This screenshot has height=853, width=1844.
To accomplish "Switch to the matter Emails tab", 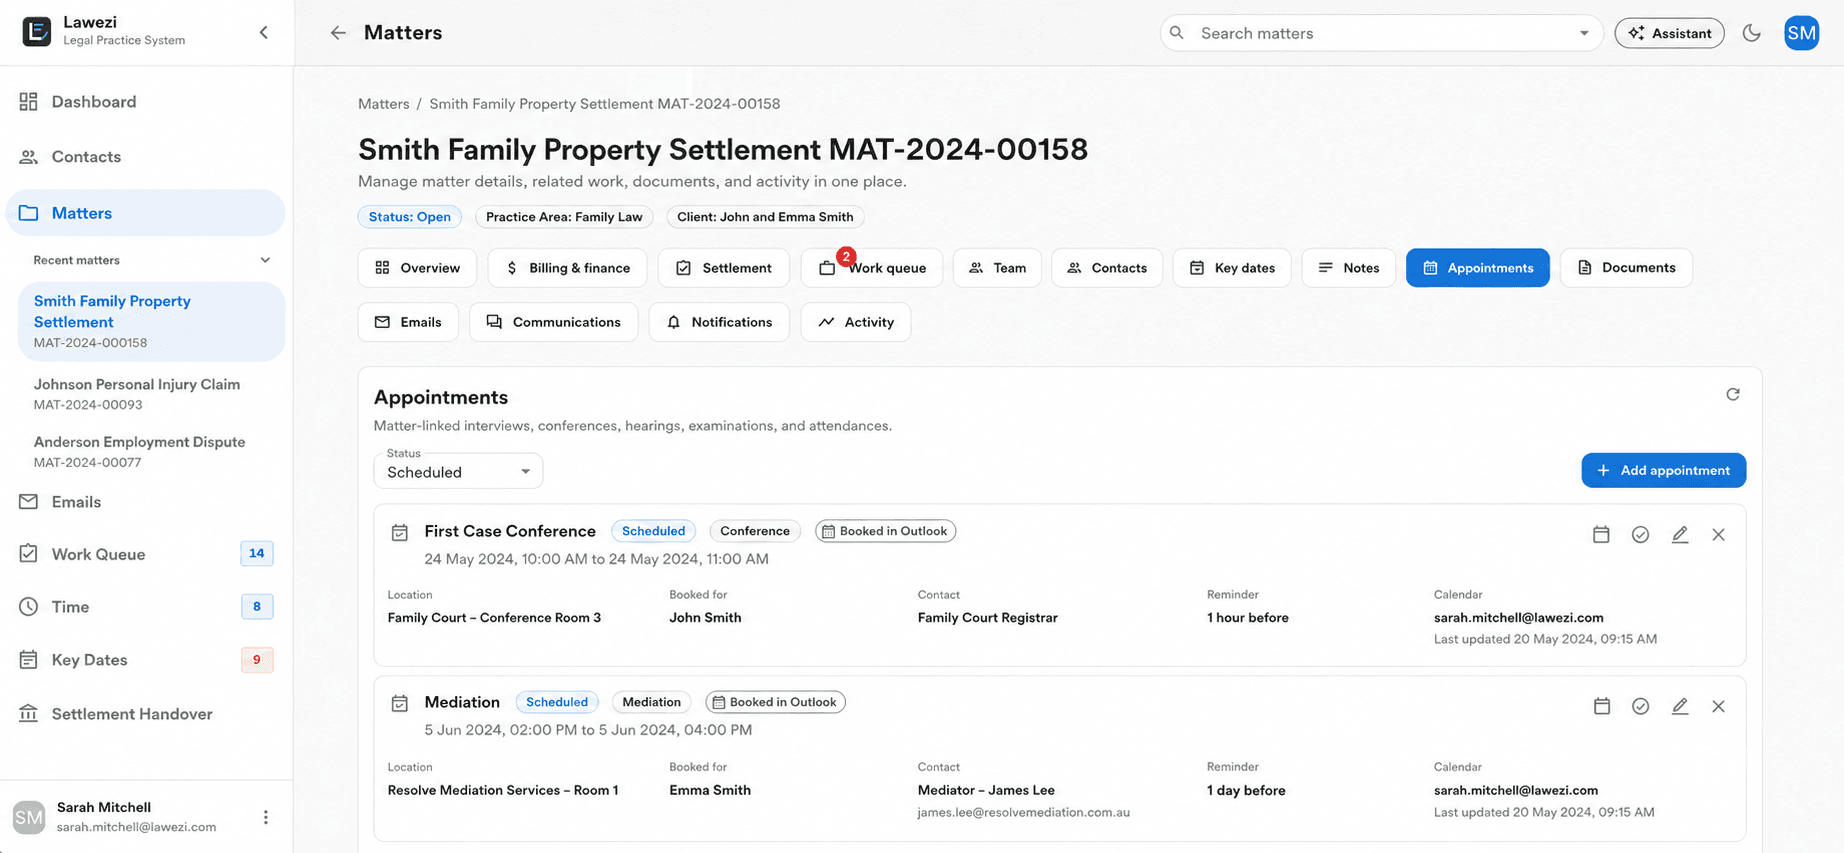I will [408, 322].
